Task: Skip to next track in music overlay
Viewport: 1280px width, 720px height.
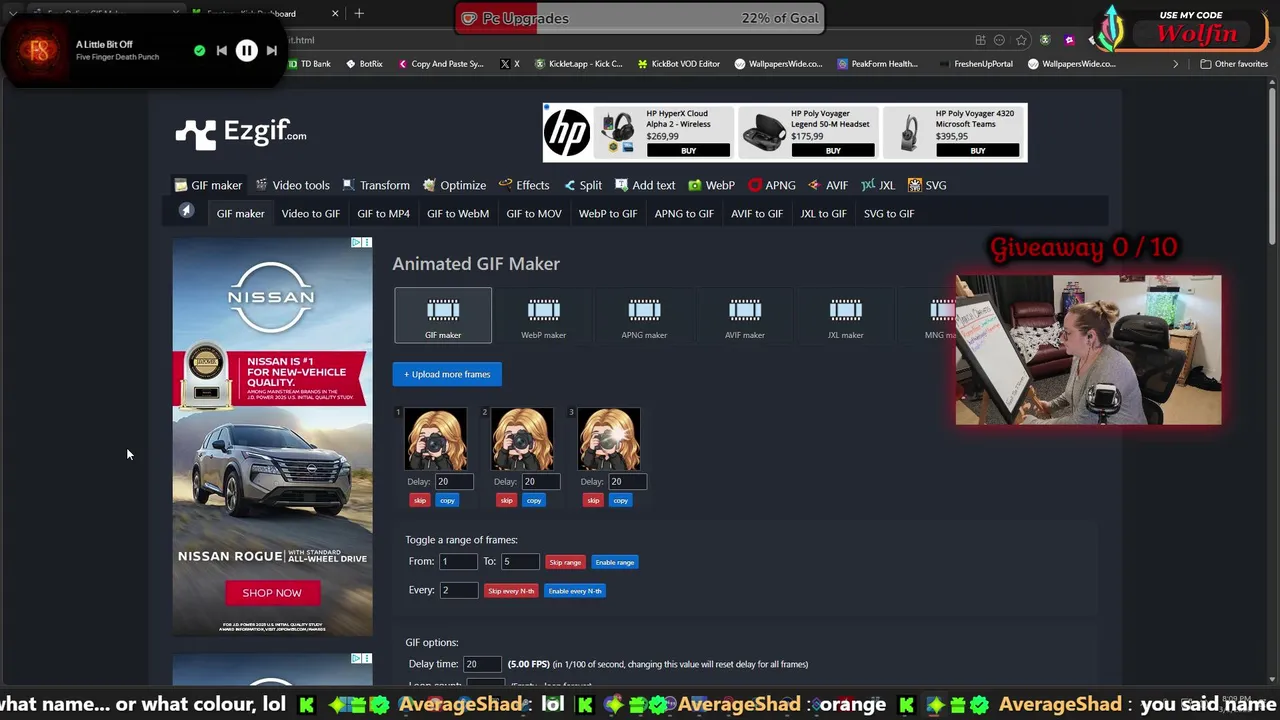Action: [272, 50]
